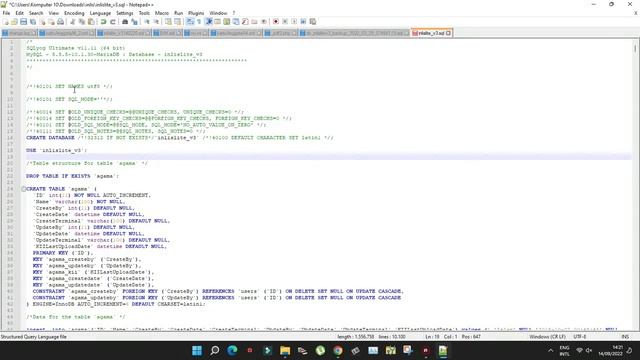Click the Open file toolbar icon
The width and height of the screenshot is (640, 360).
click(14, 21)
